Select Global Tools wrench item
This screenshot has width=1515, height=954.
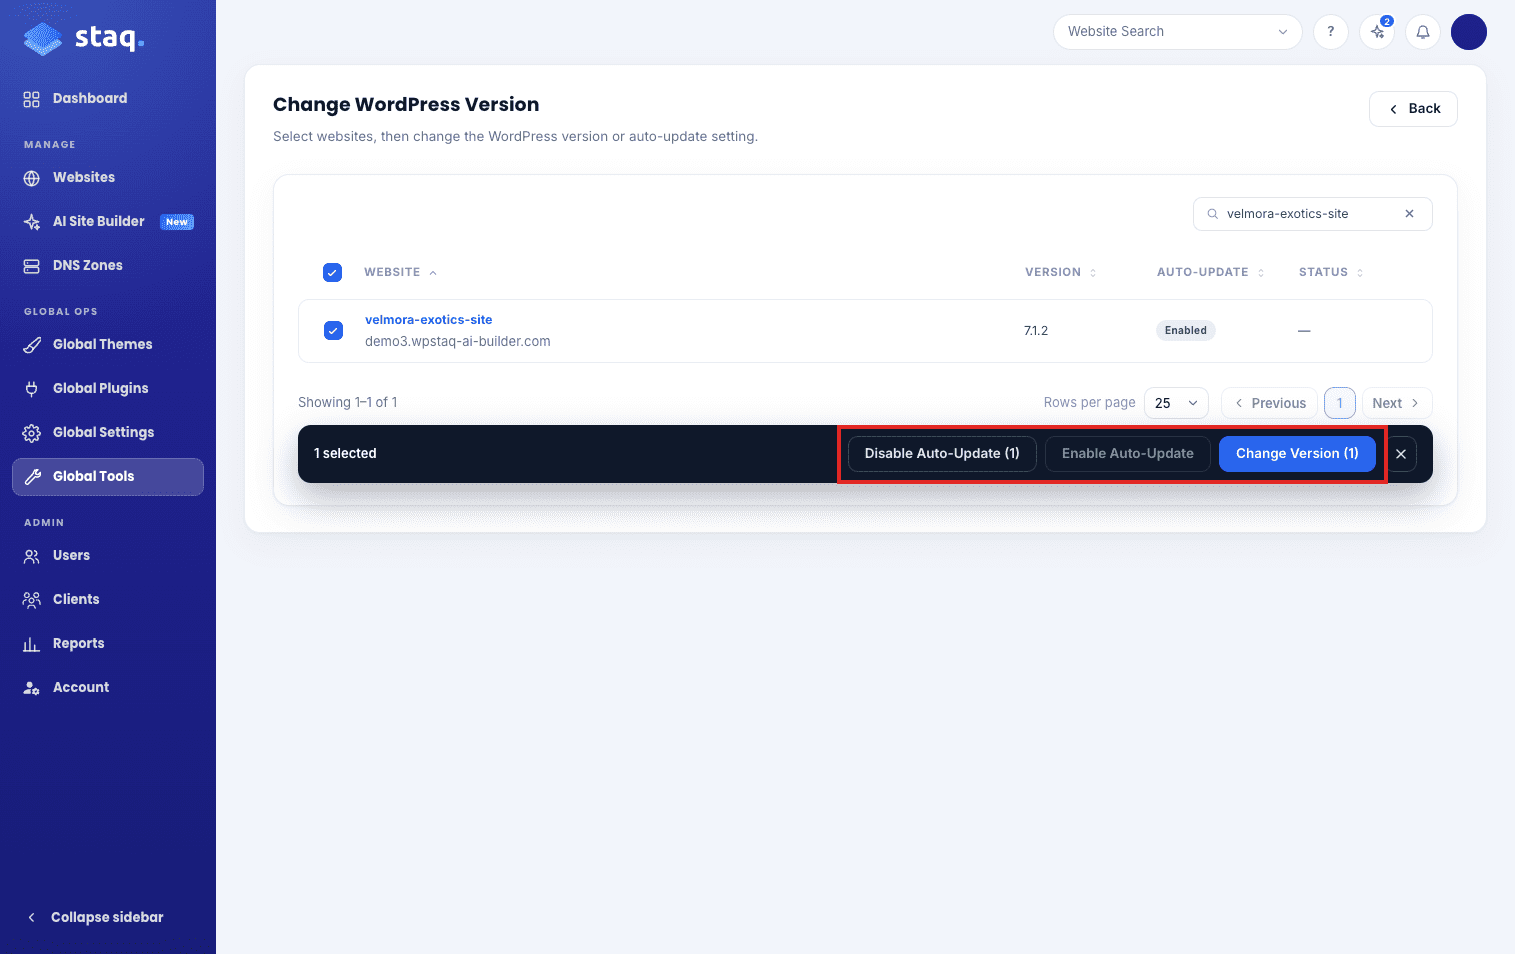click(x=108, y=476)
